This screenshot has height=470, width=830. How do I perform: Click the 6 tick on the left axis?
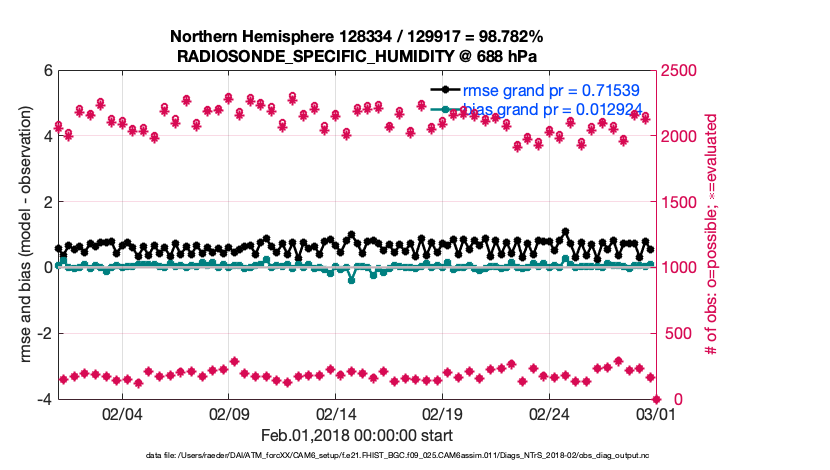tap(48, 71)
